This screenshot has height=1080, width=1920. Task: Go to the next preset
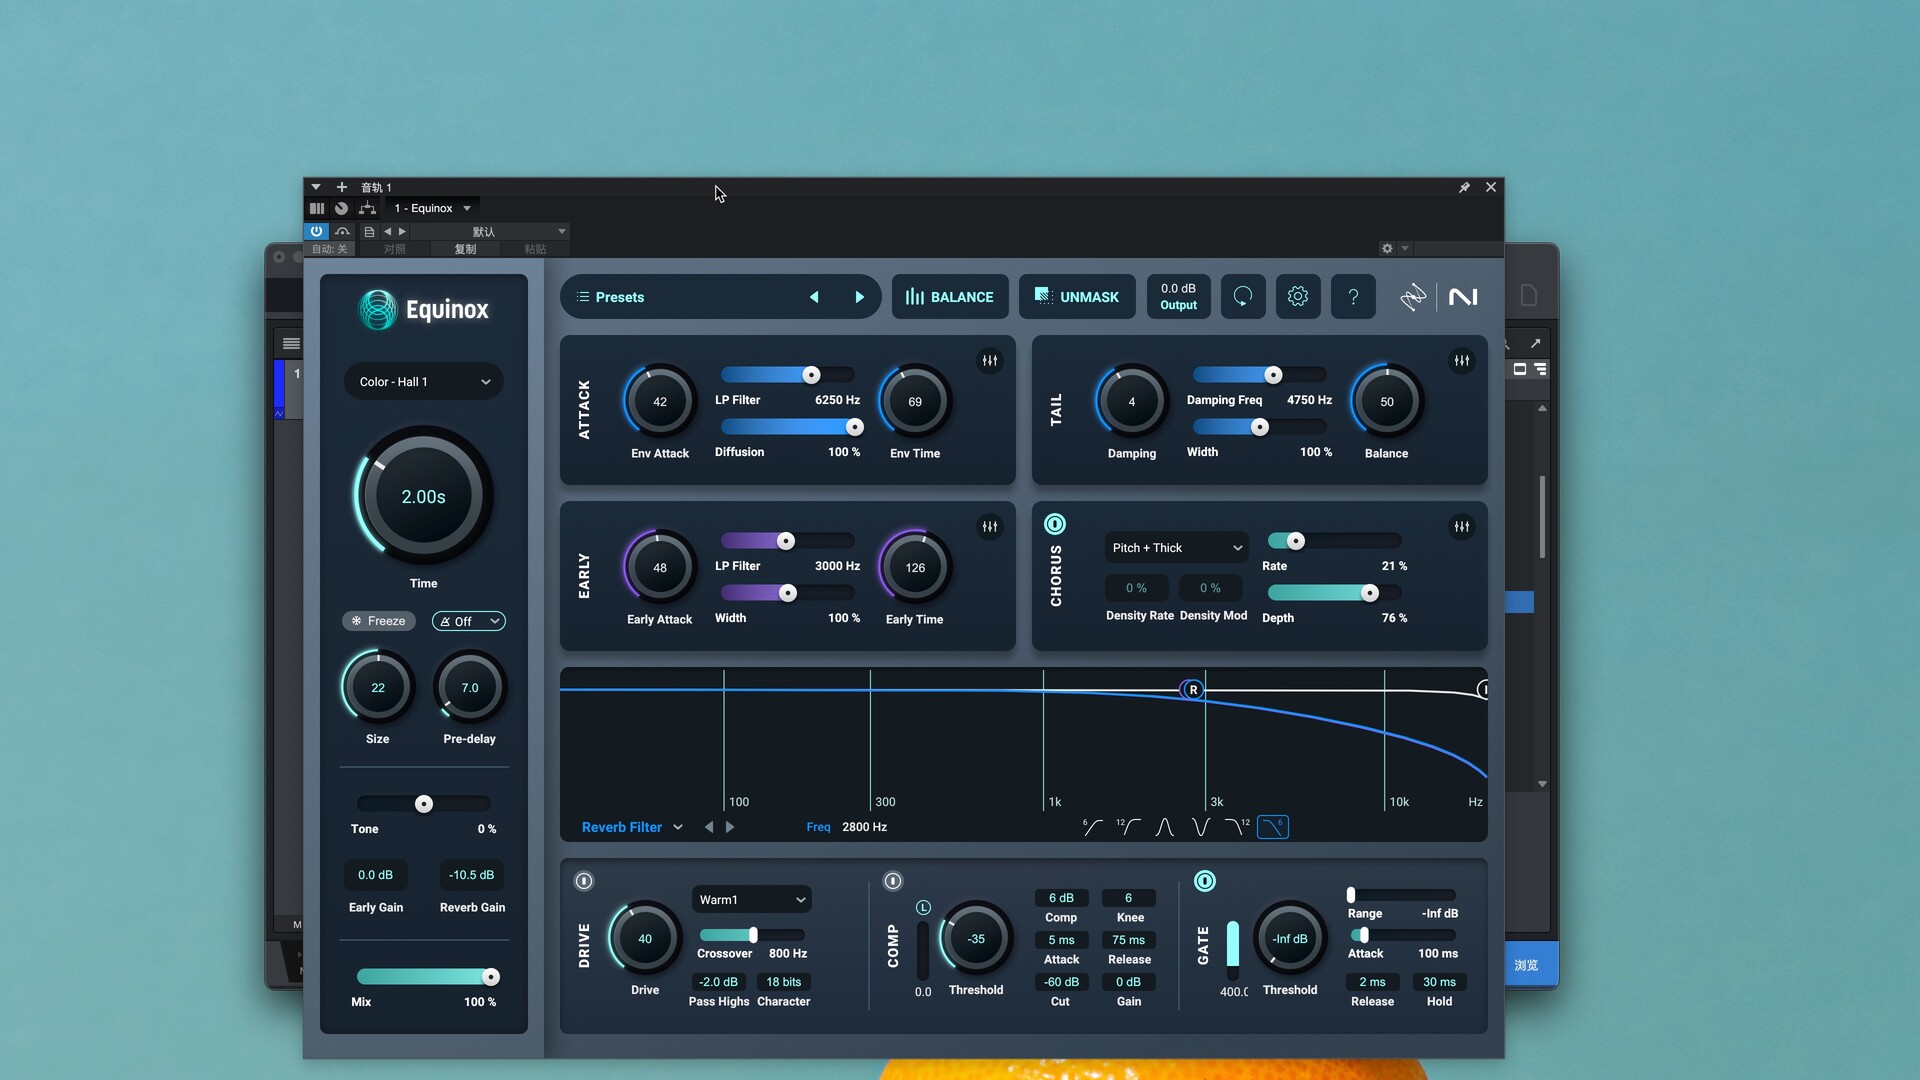(x=859, y=298)
